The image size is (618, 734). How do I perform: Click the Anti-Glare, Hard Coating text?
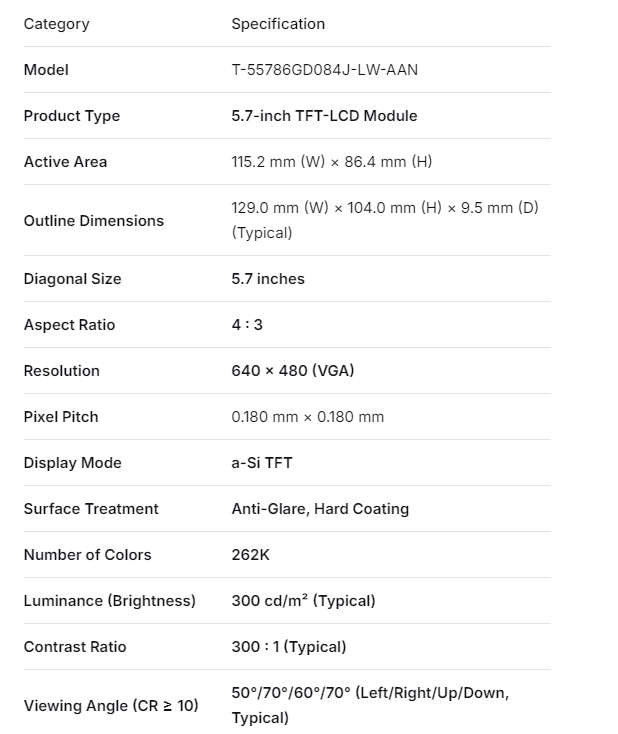tap(320, 509)
